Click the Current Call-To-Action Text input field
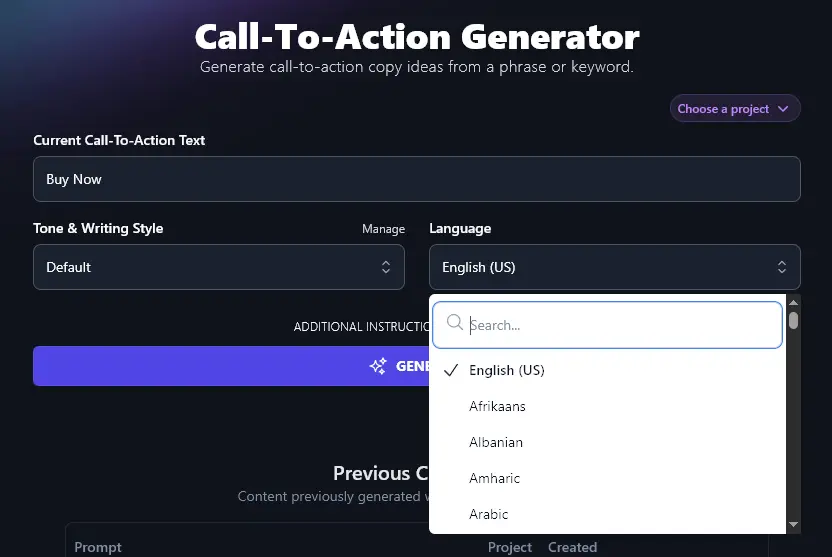Viewport: 832px width, 557px height. tap(417, 179)
